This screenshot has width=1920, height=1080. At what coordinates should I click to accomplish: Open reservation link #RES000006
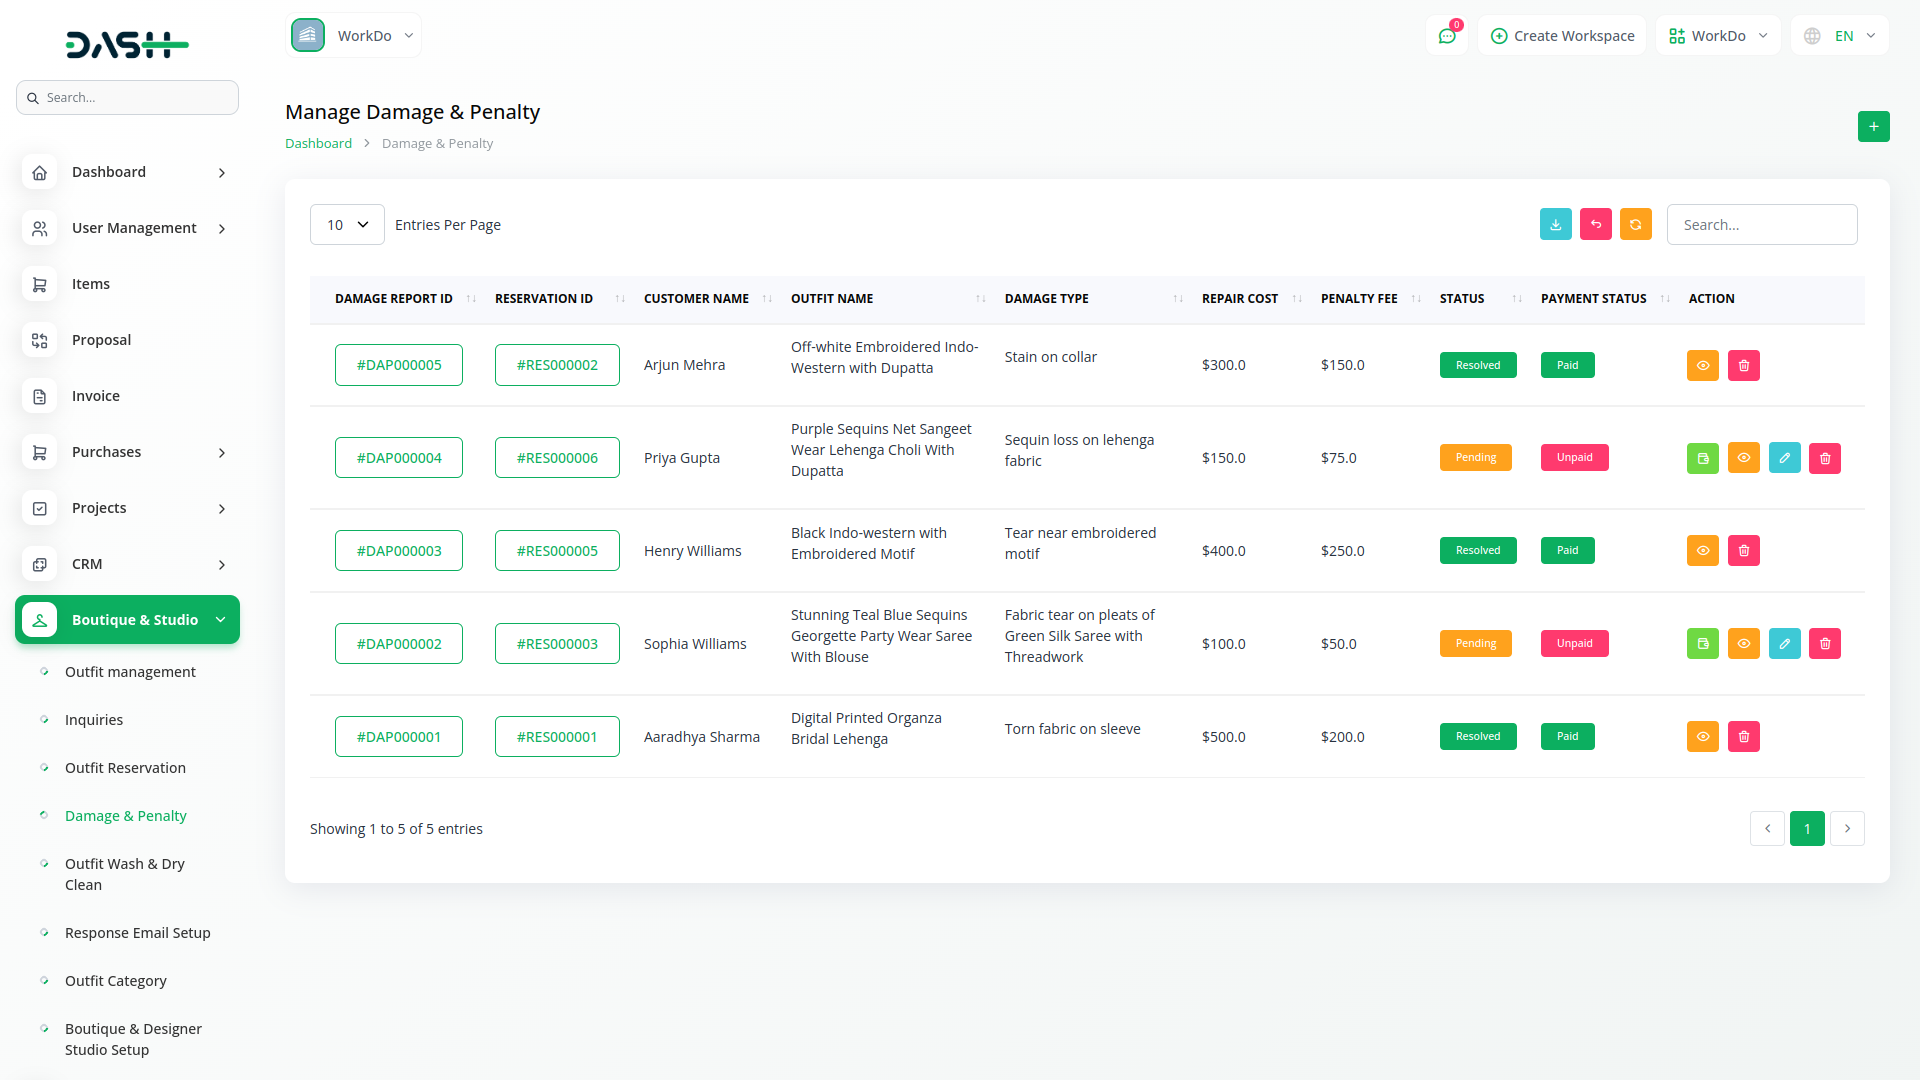557,458
